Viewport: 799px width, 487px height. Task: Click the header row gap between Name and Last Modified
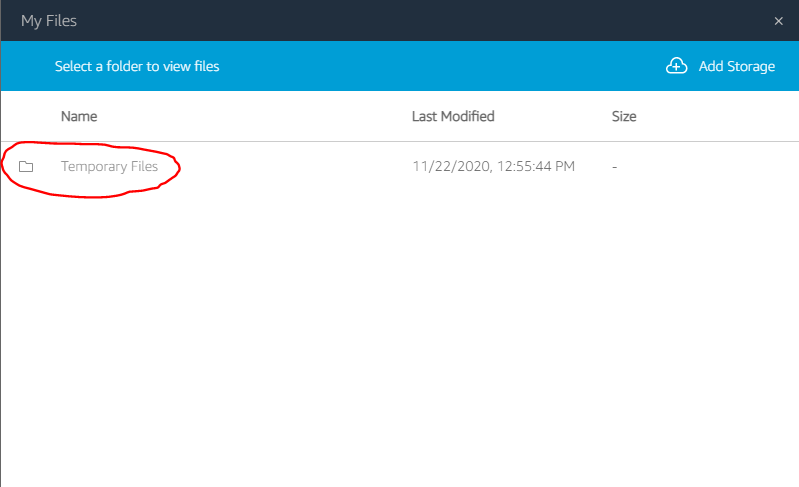click(255, 116)
